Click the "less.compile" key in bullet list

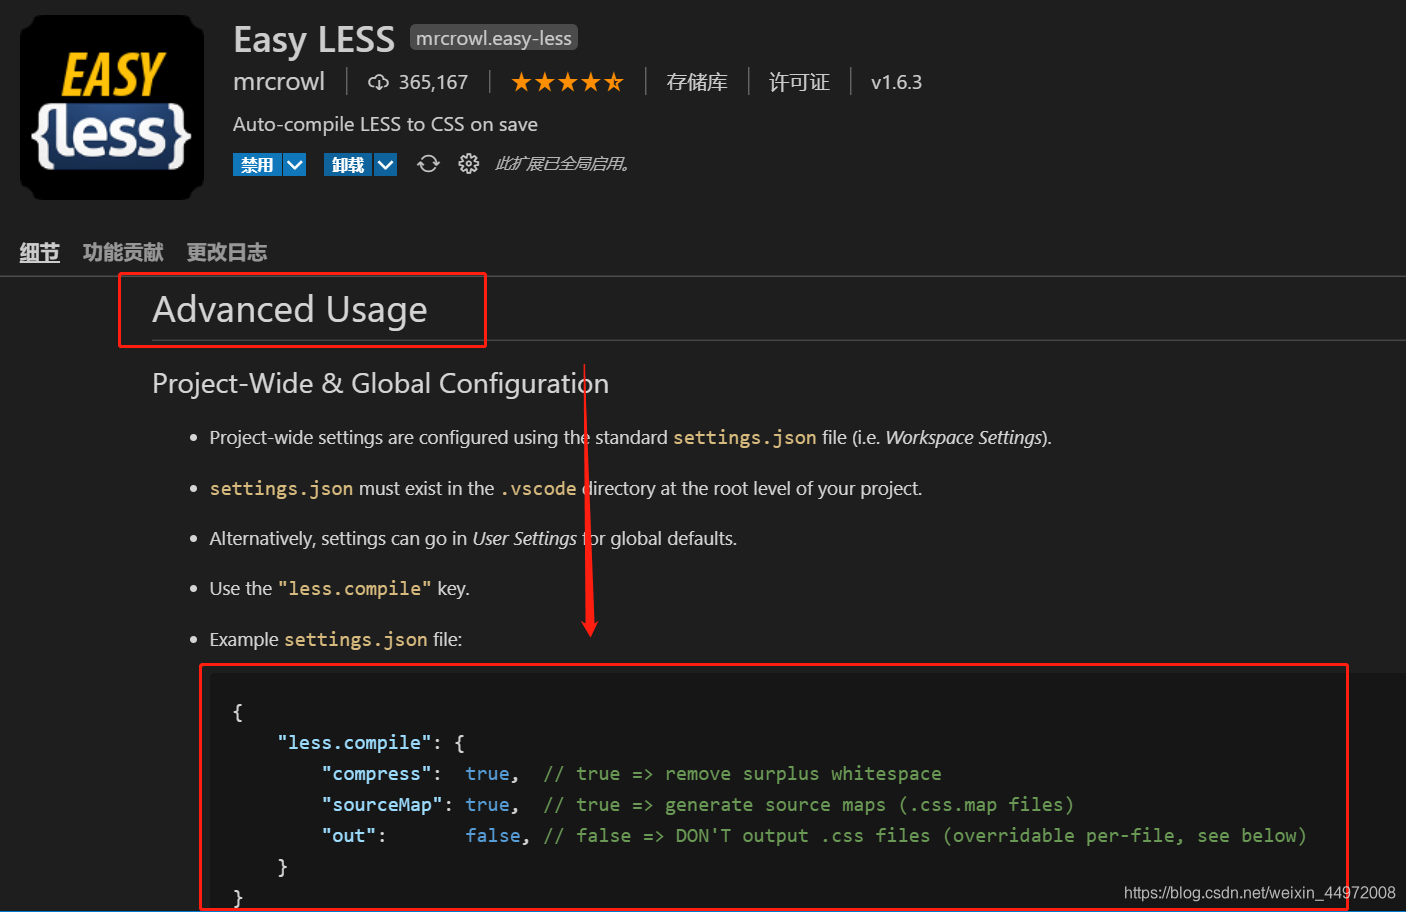pyautogui.click(x=355, y=588)
